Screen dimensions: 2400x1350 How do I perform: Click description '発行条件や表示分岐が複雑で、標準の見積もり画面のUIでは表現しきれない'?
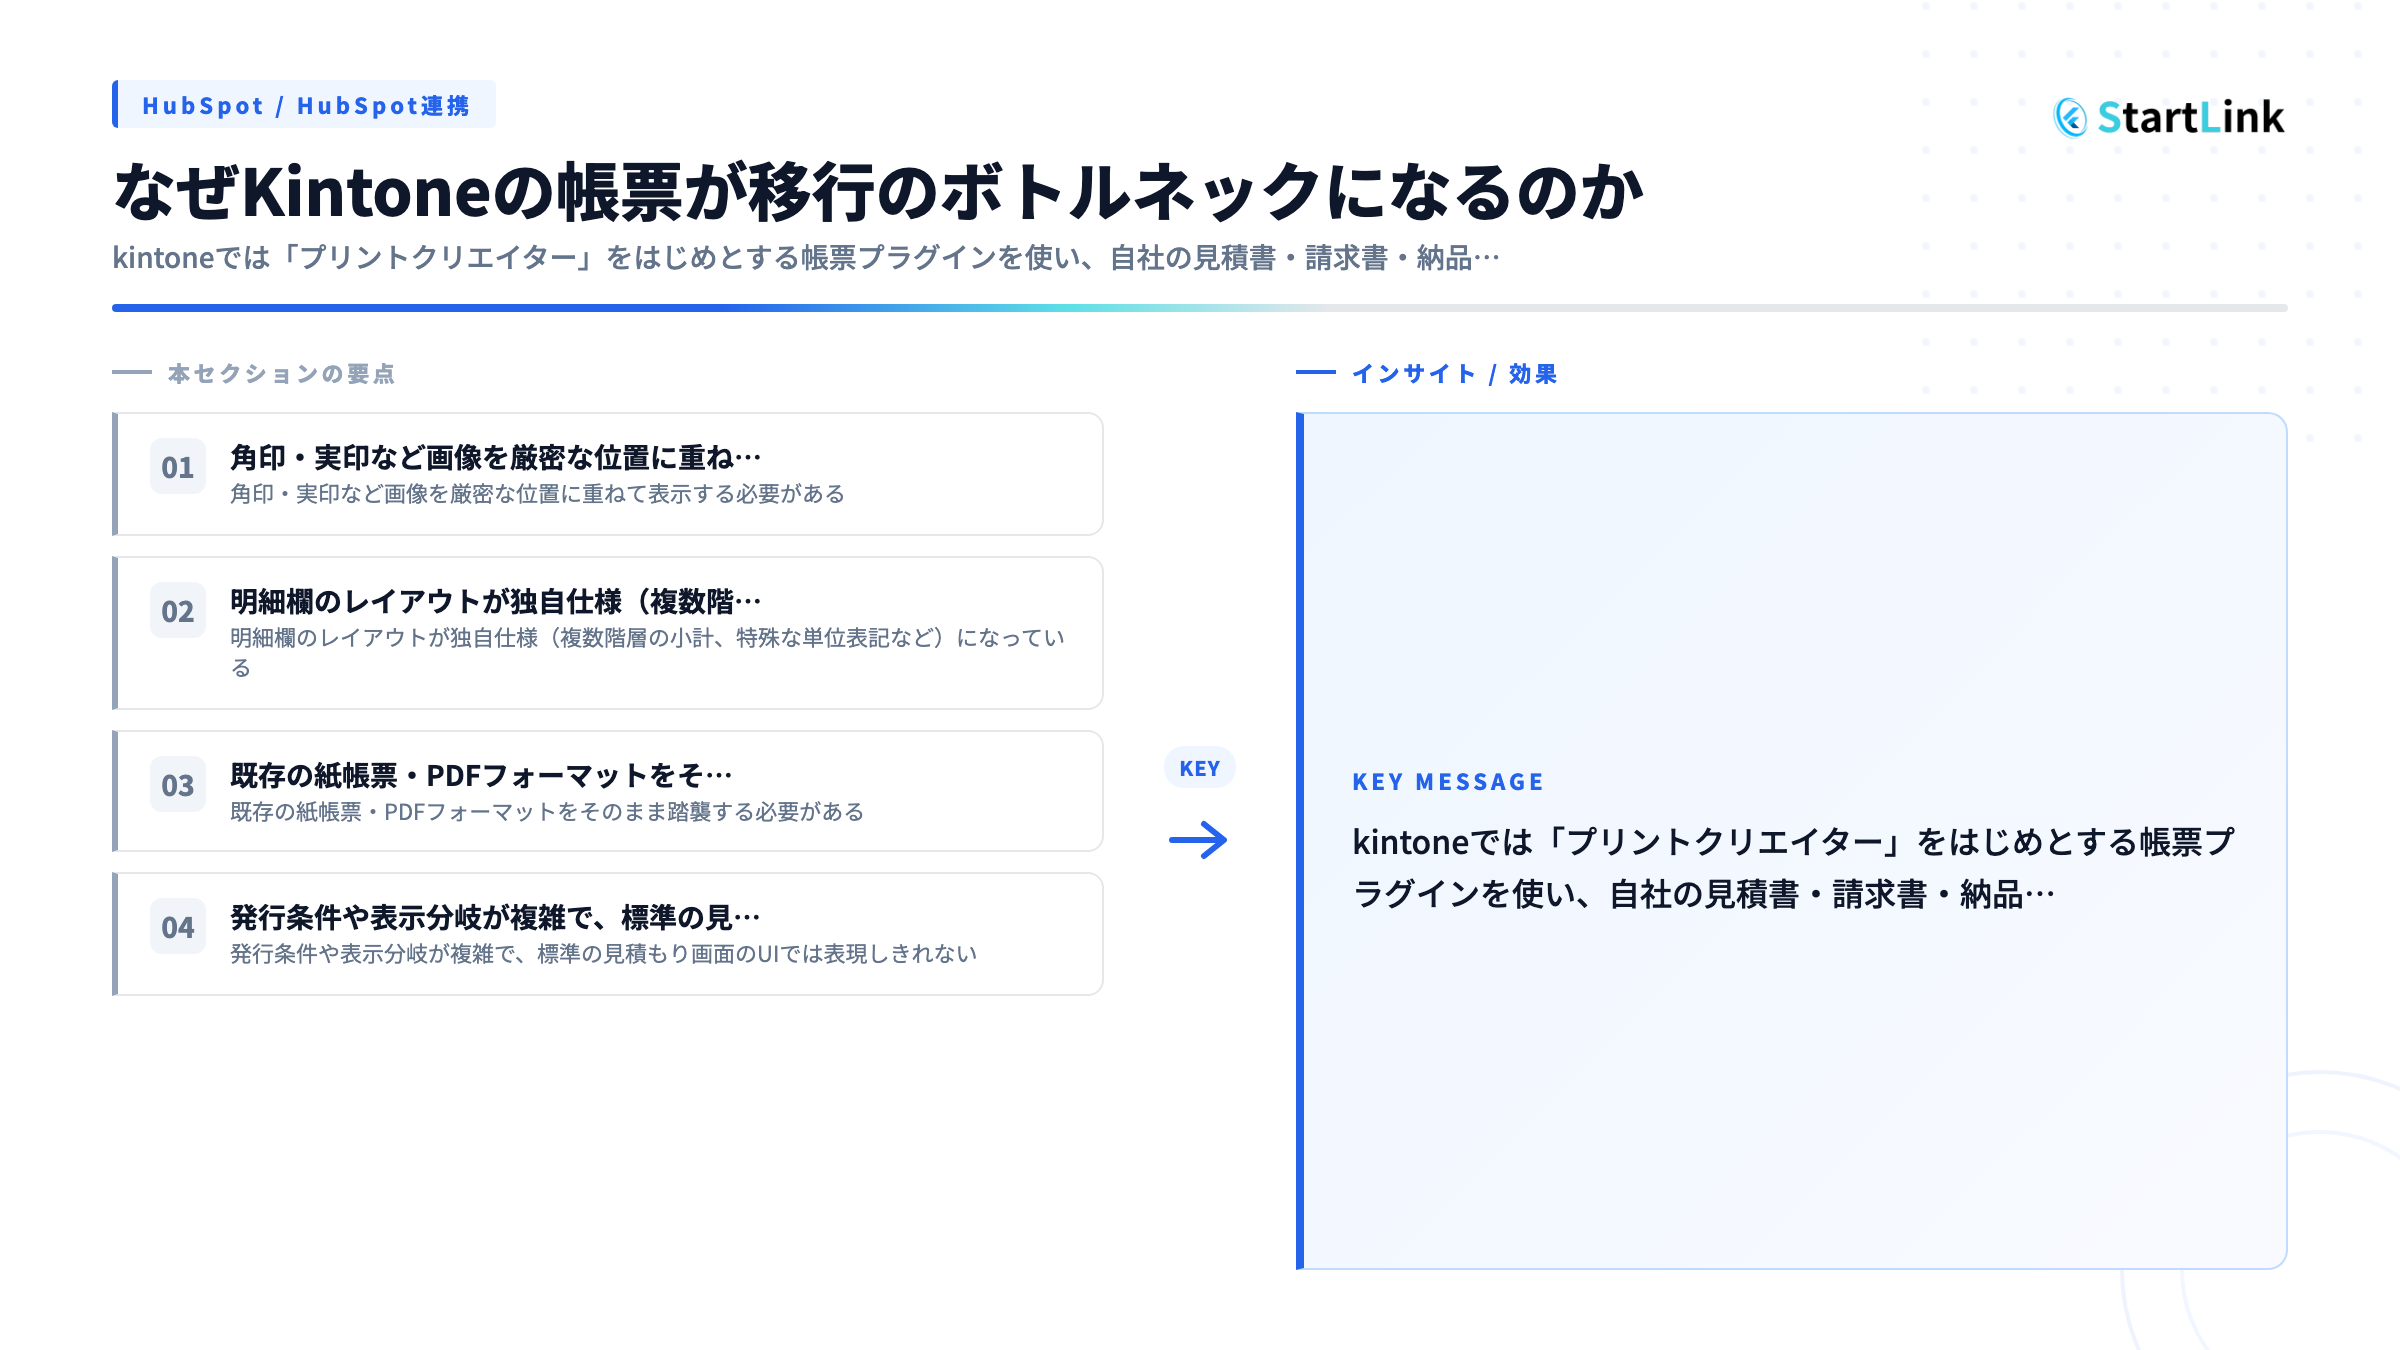604,954
